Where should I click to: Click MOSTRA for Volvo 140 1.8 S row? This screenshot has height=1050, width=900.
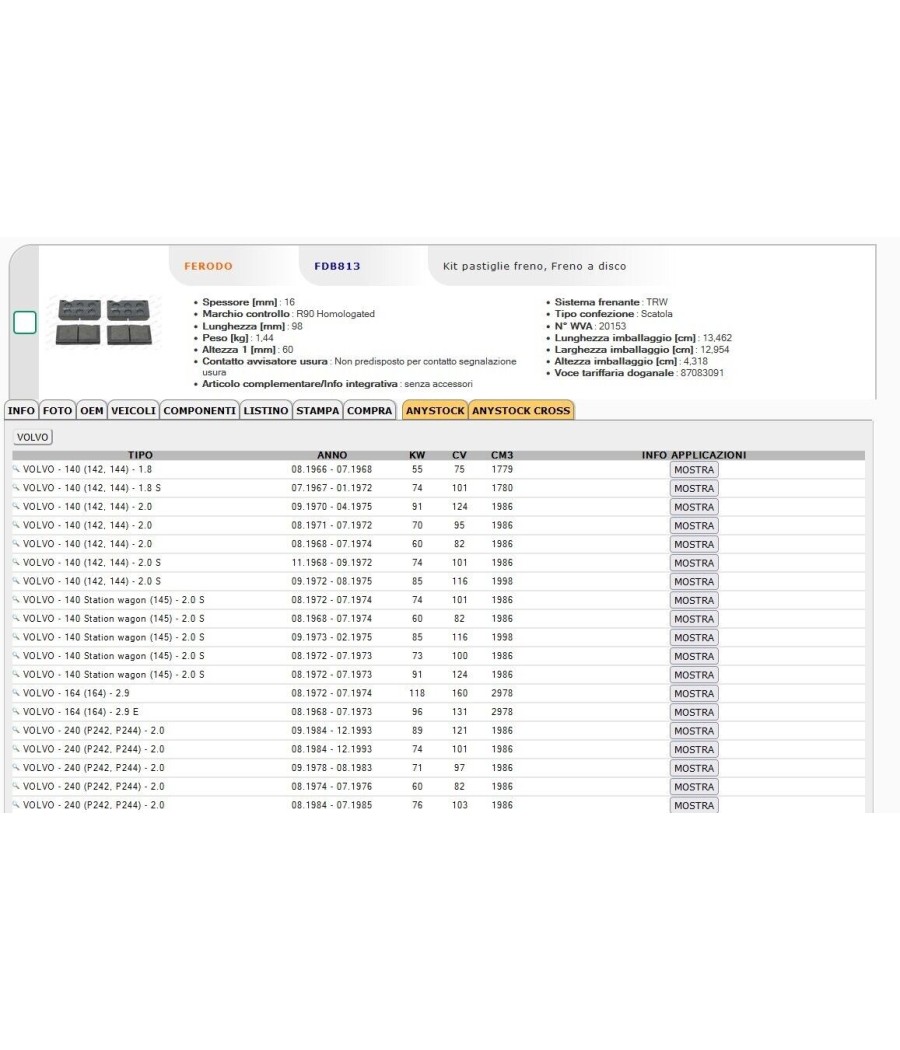[694, 489]
